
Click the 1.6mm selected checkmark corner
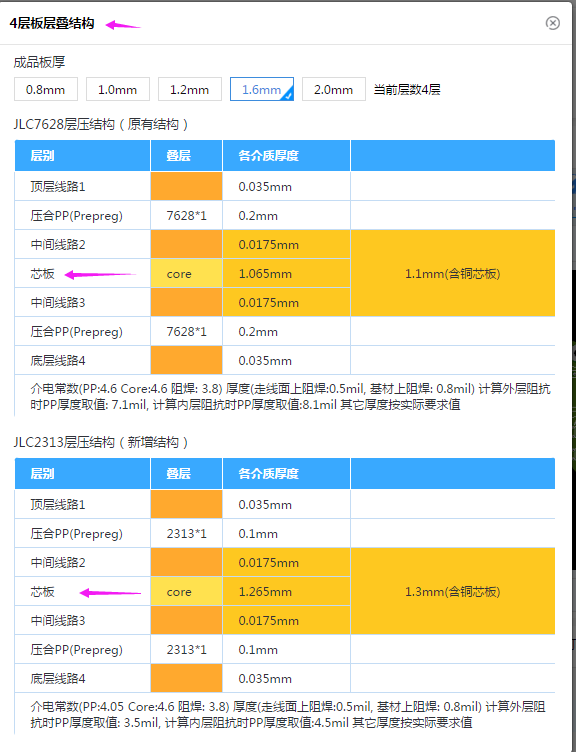click(x=288, y=95)
